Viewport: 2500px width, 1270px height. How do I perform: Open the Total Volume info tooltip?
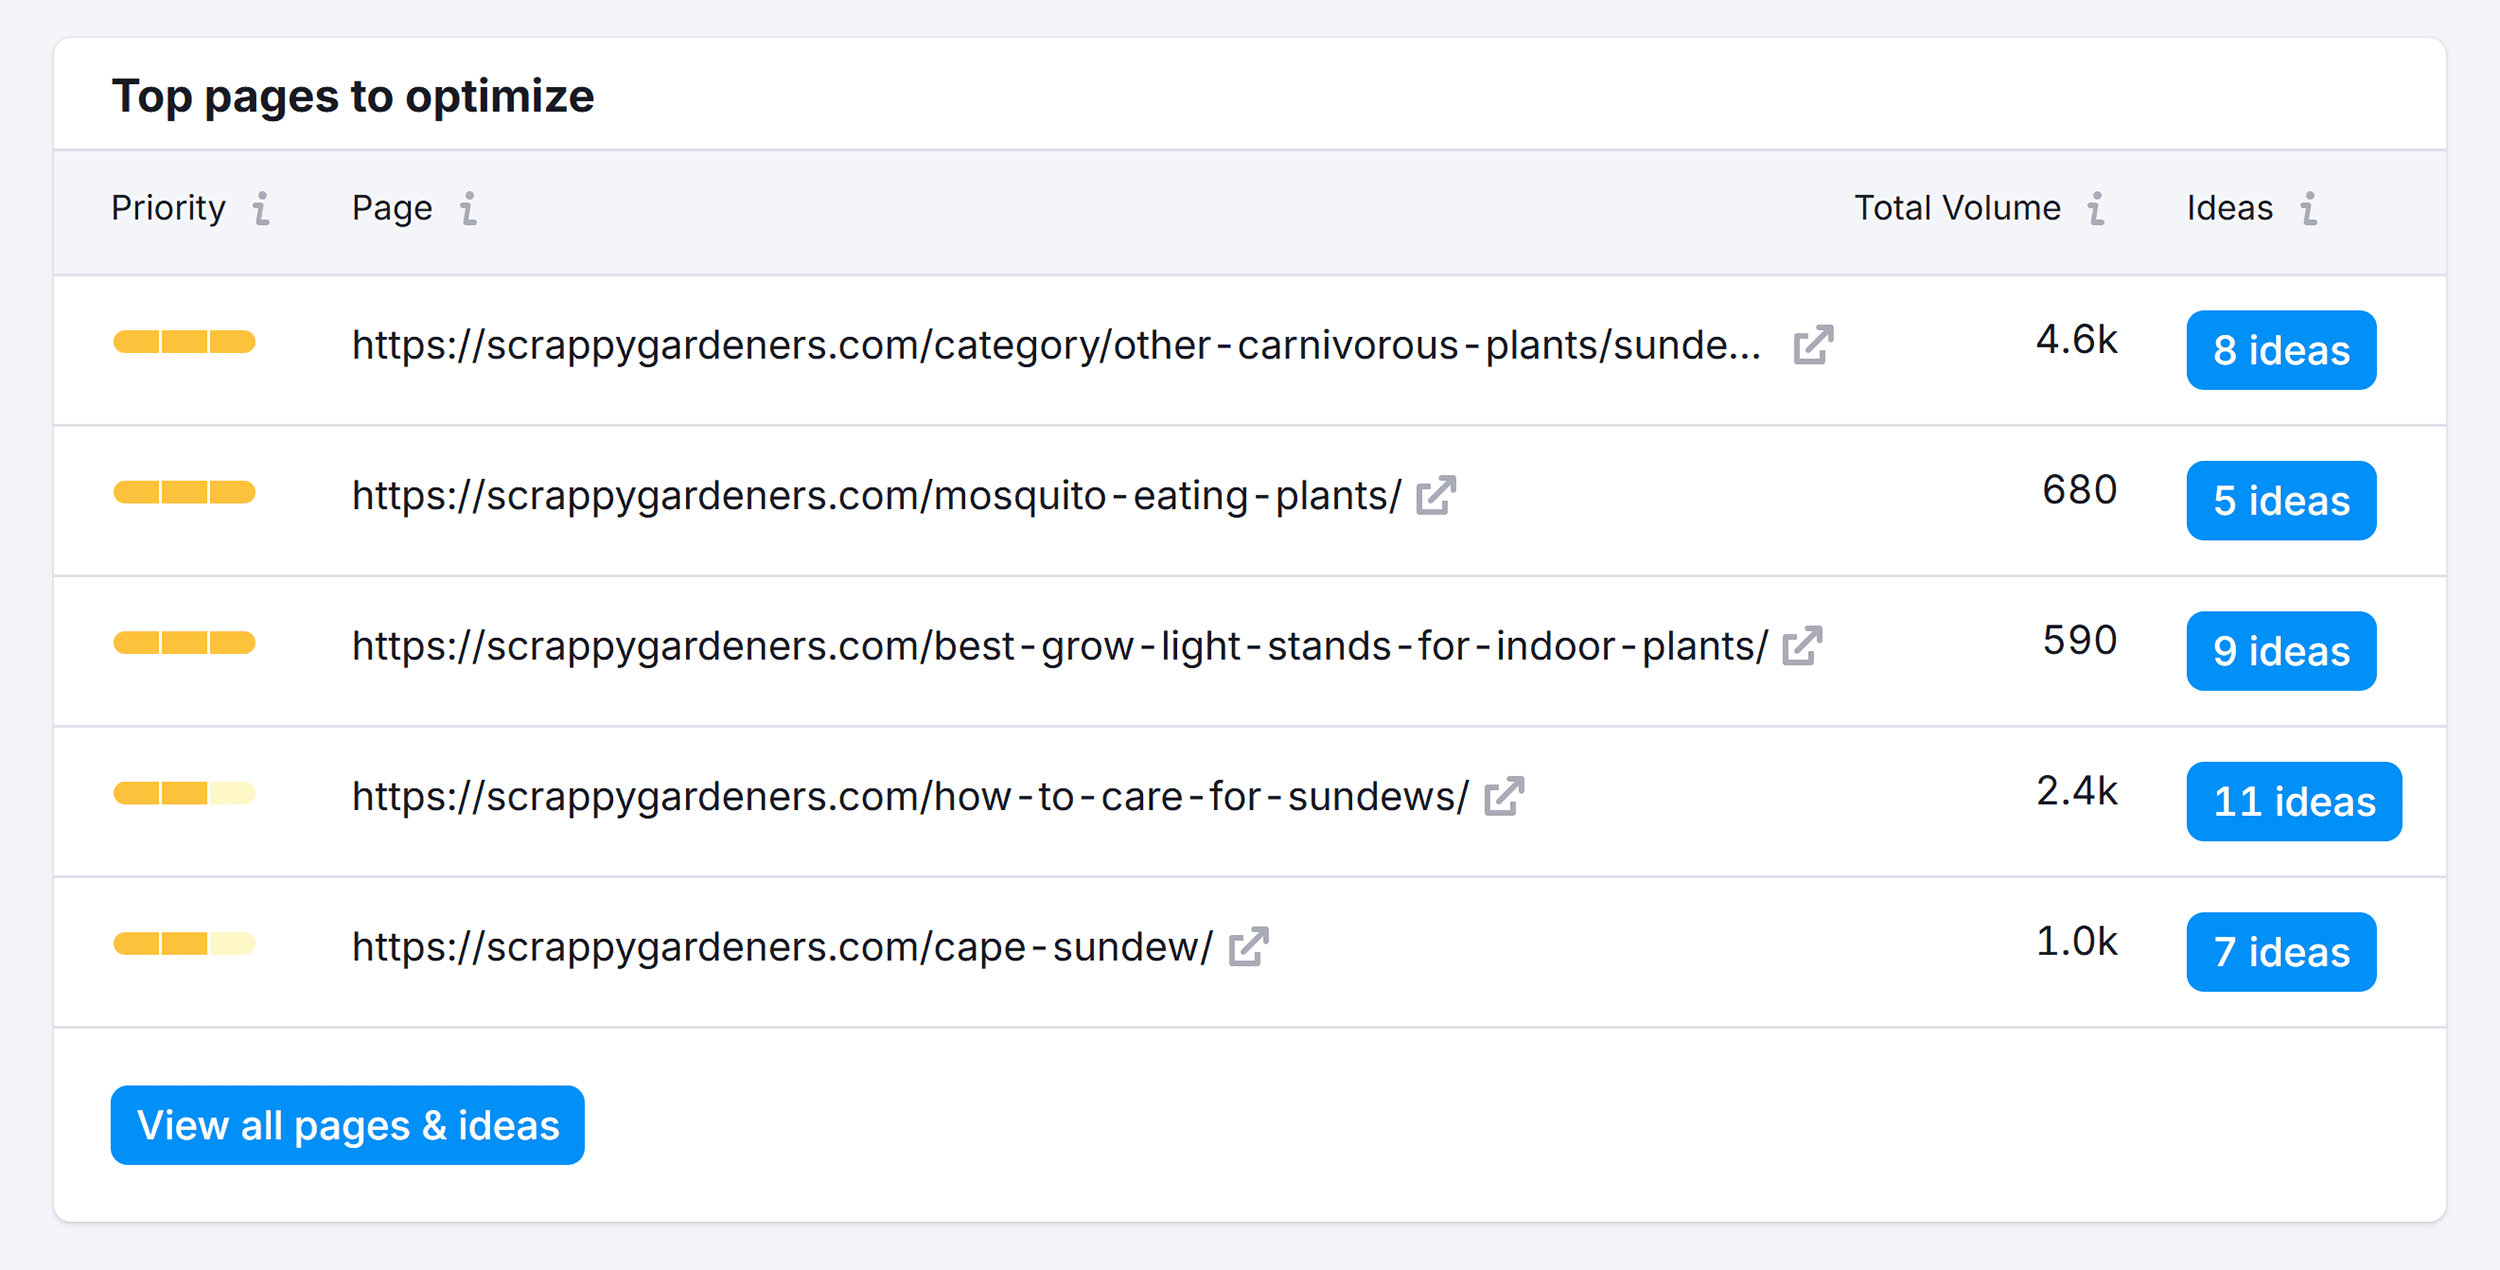point(2096,210)
